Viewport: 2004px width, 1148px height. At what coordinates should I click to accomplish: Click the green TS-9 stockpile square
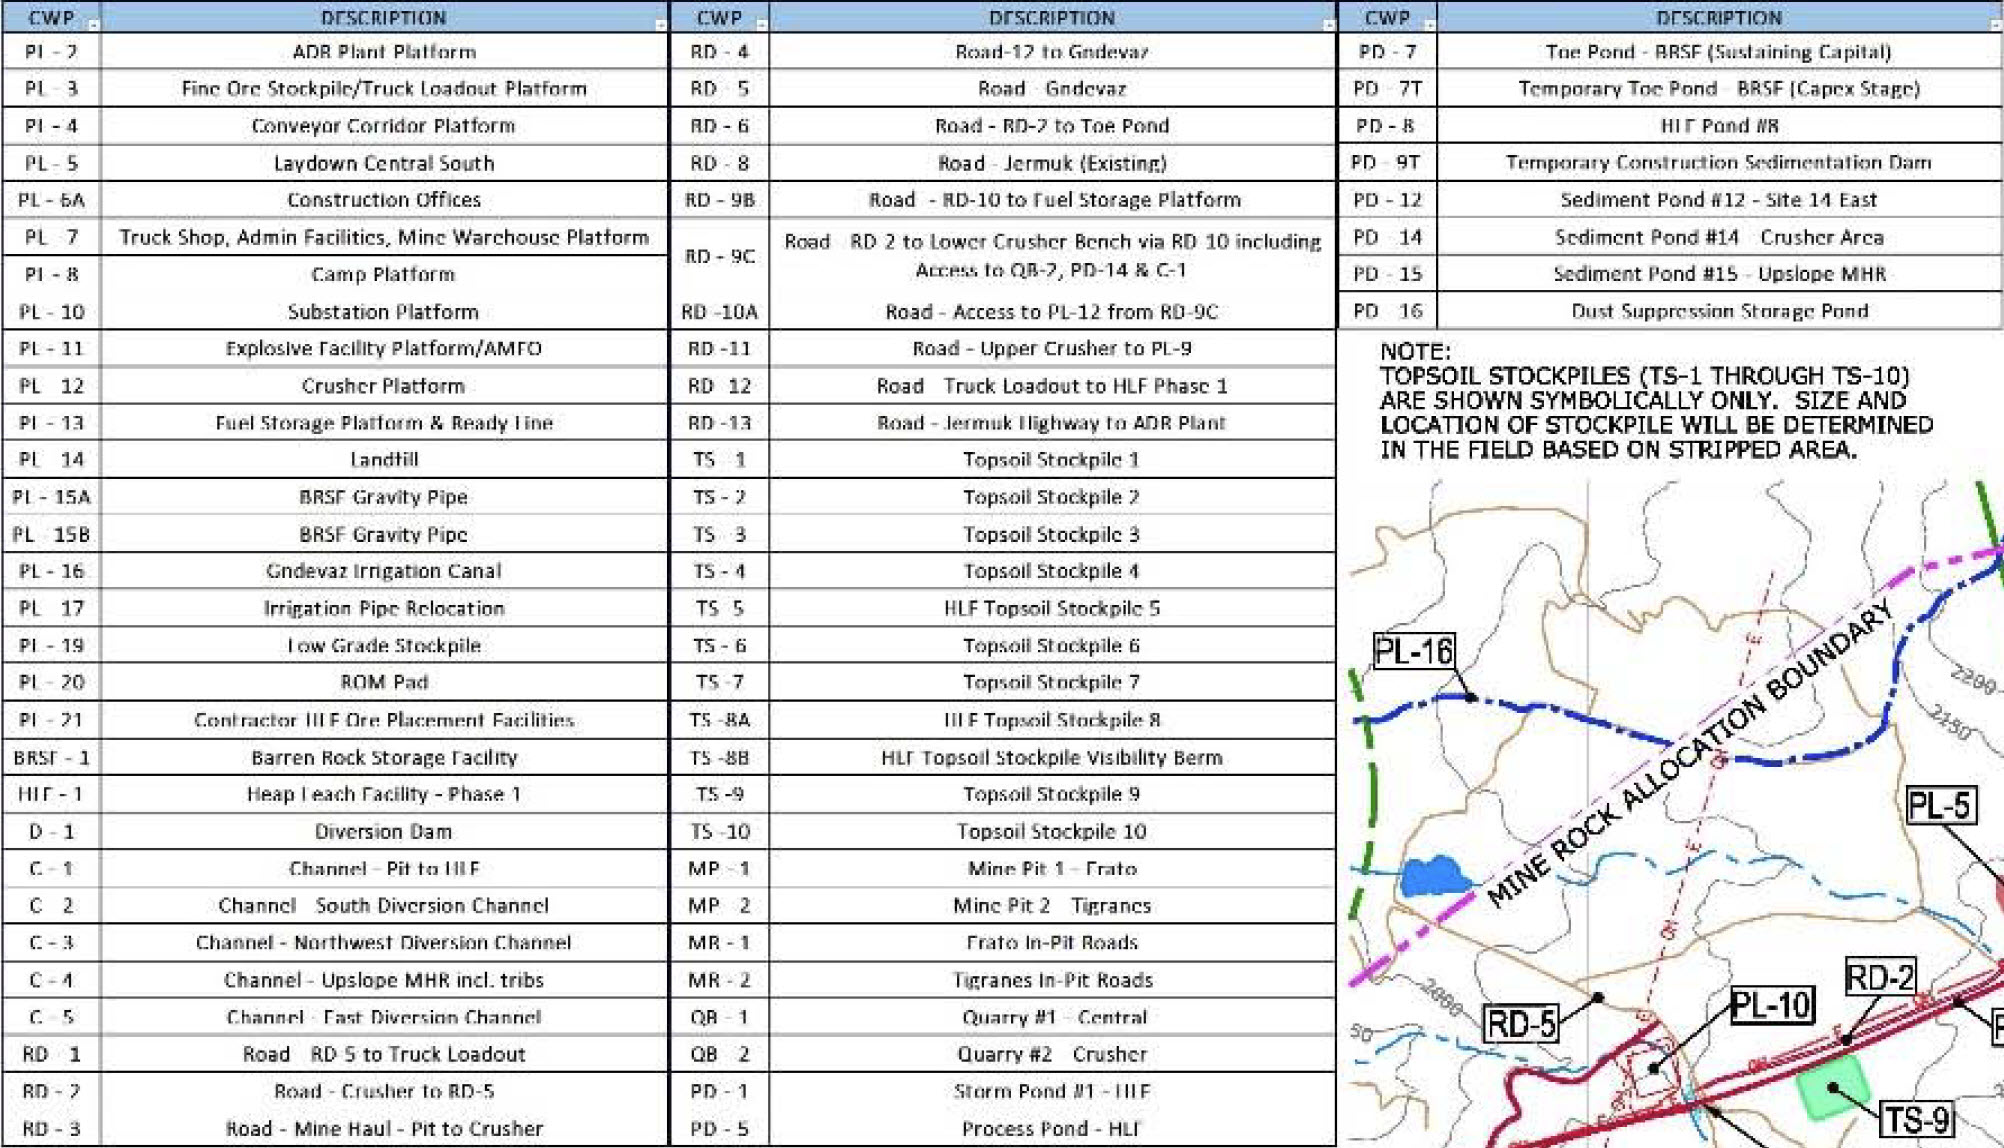(1833, 1088)
